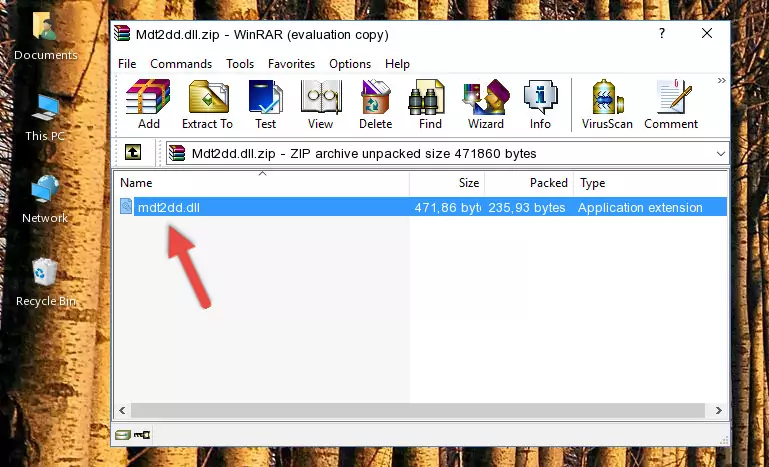
Task: Select the mdt2dd.dll file name
Action: (169, 208)
